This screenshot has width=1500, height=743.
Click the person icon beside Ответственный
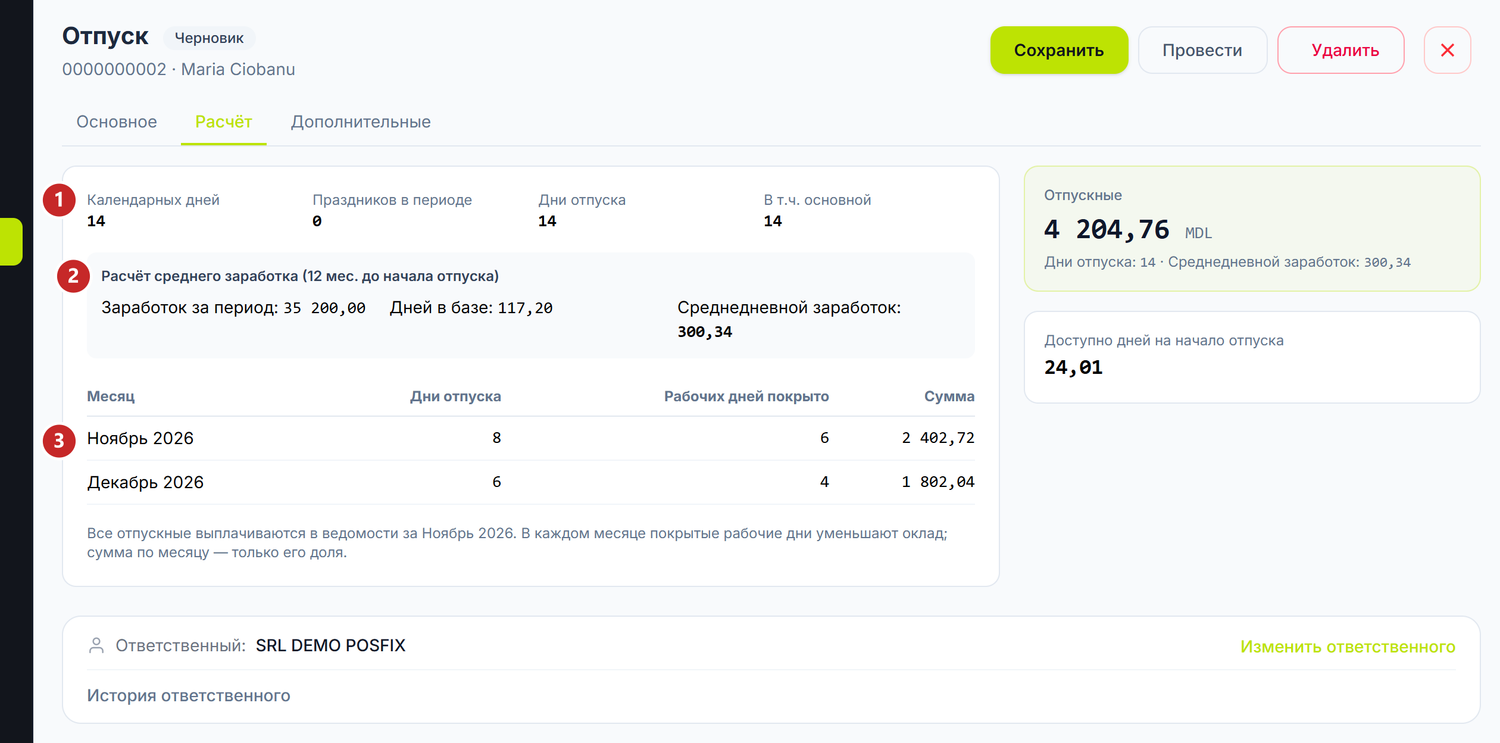point(97,646)
